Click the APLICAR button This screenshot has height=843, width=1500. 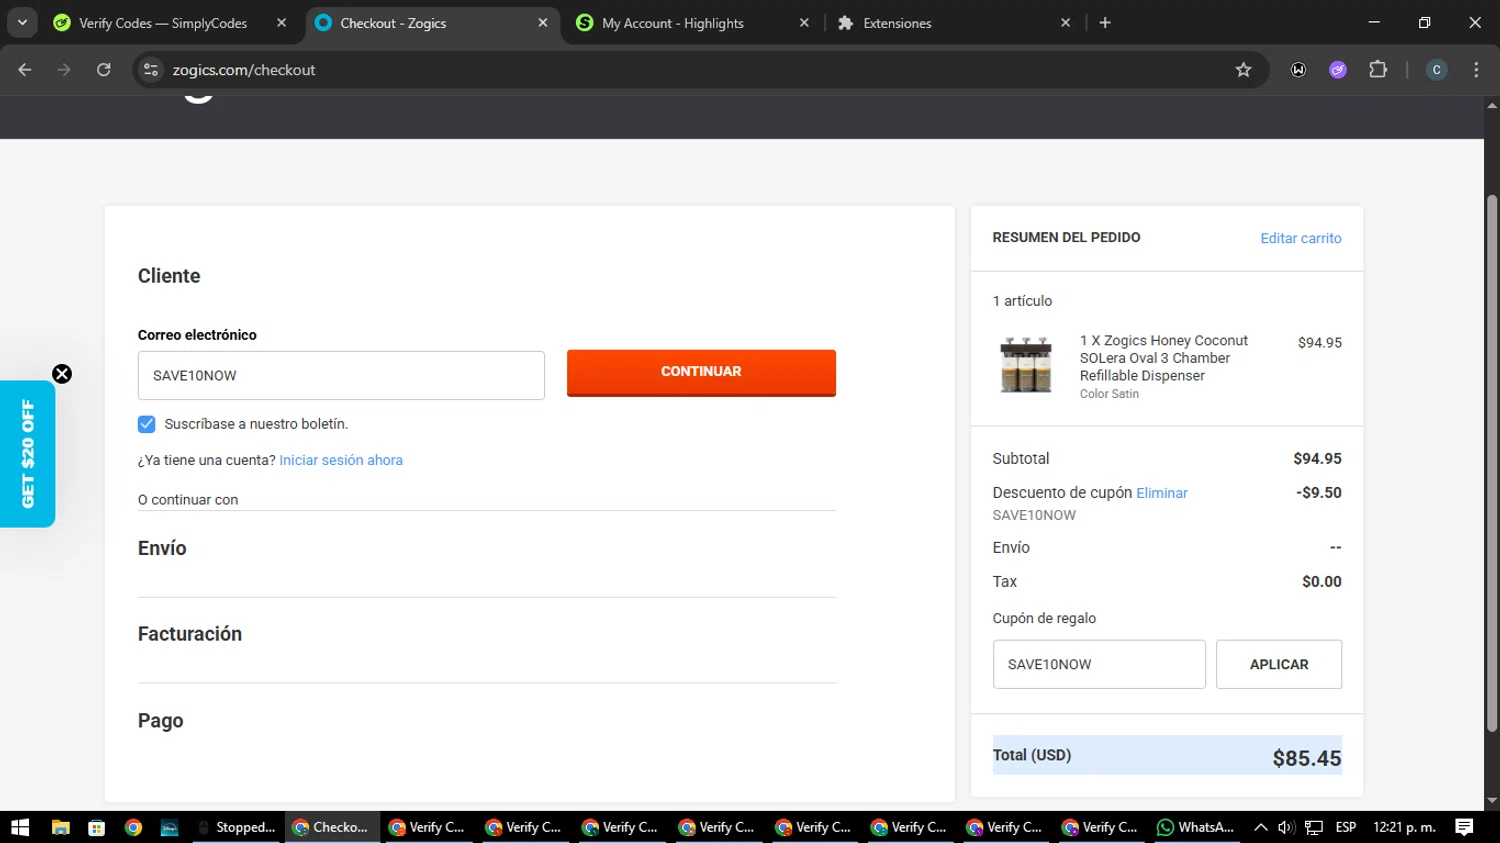[1279, 664]
